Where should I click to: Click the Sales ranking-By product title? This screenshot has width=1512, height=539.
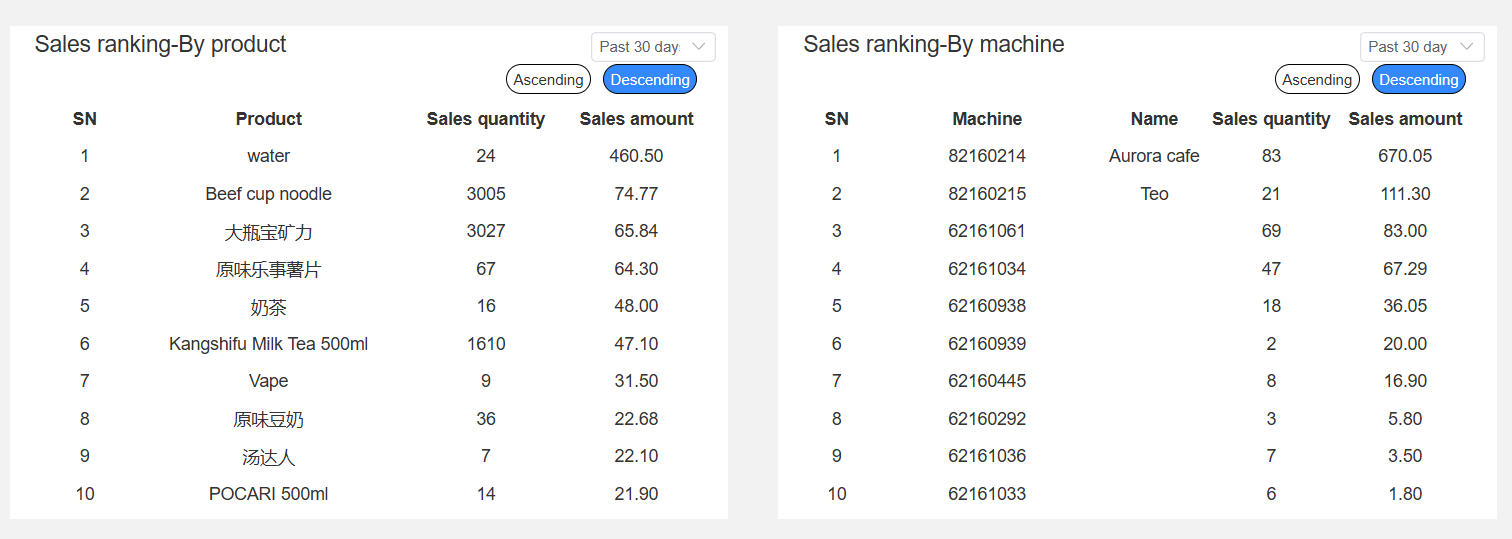161,44
